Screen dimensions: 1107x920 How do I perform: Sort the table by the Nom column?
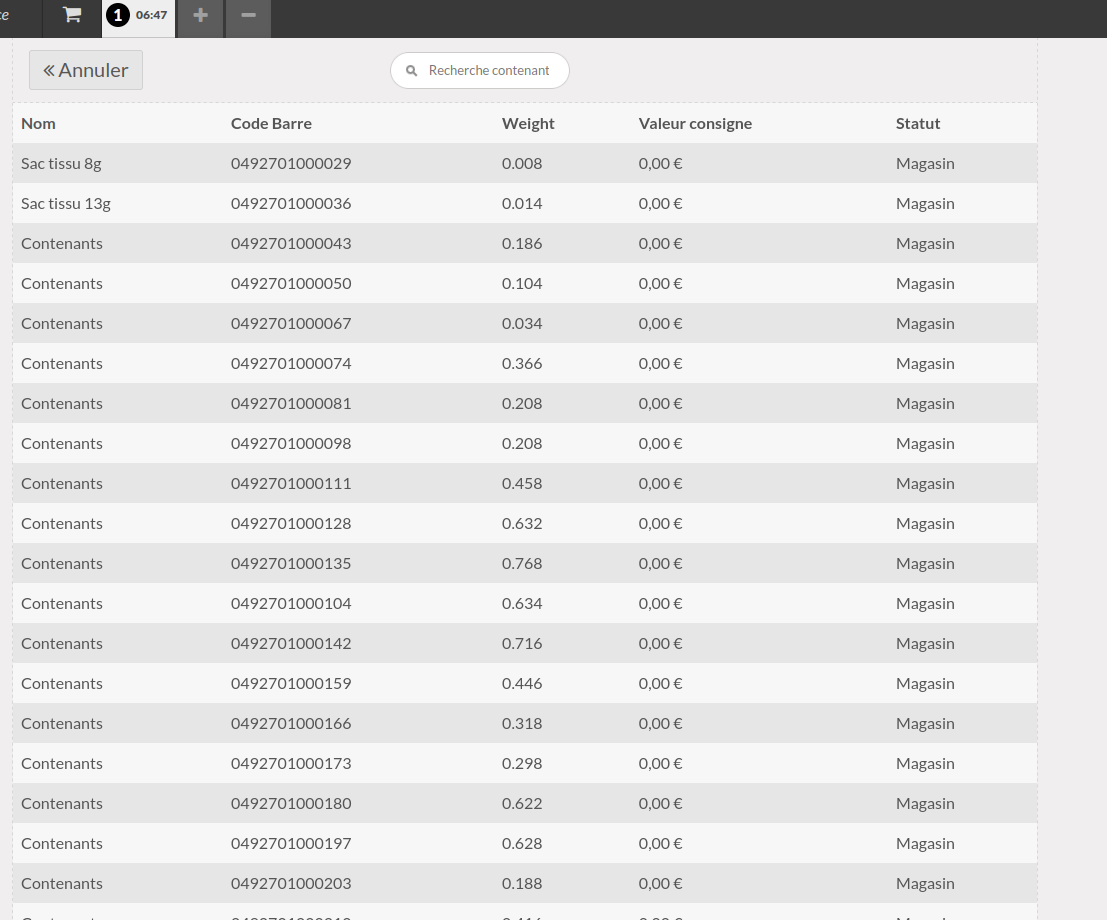pos(38,123)
